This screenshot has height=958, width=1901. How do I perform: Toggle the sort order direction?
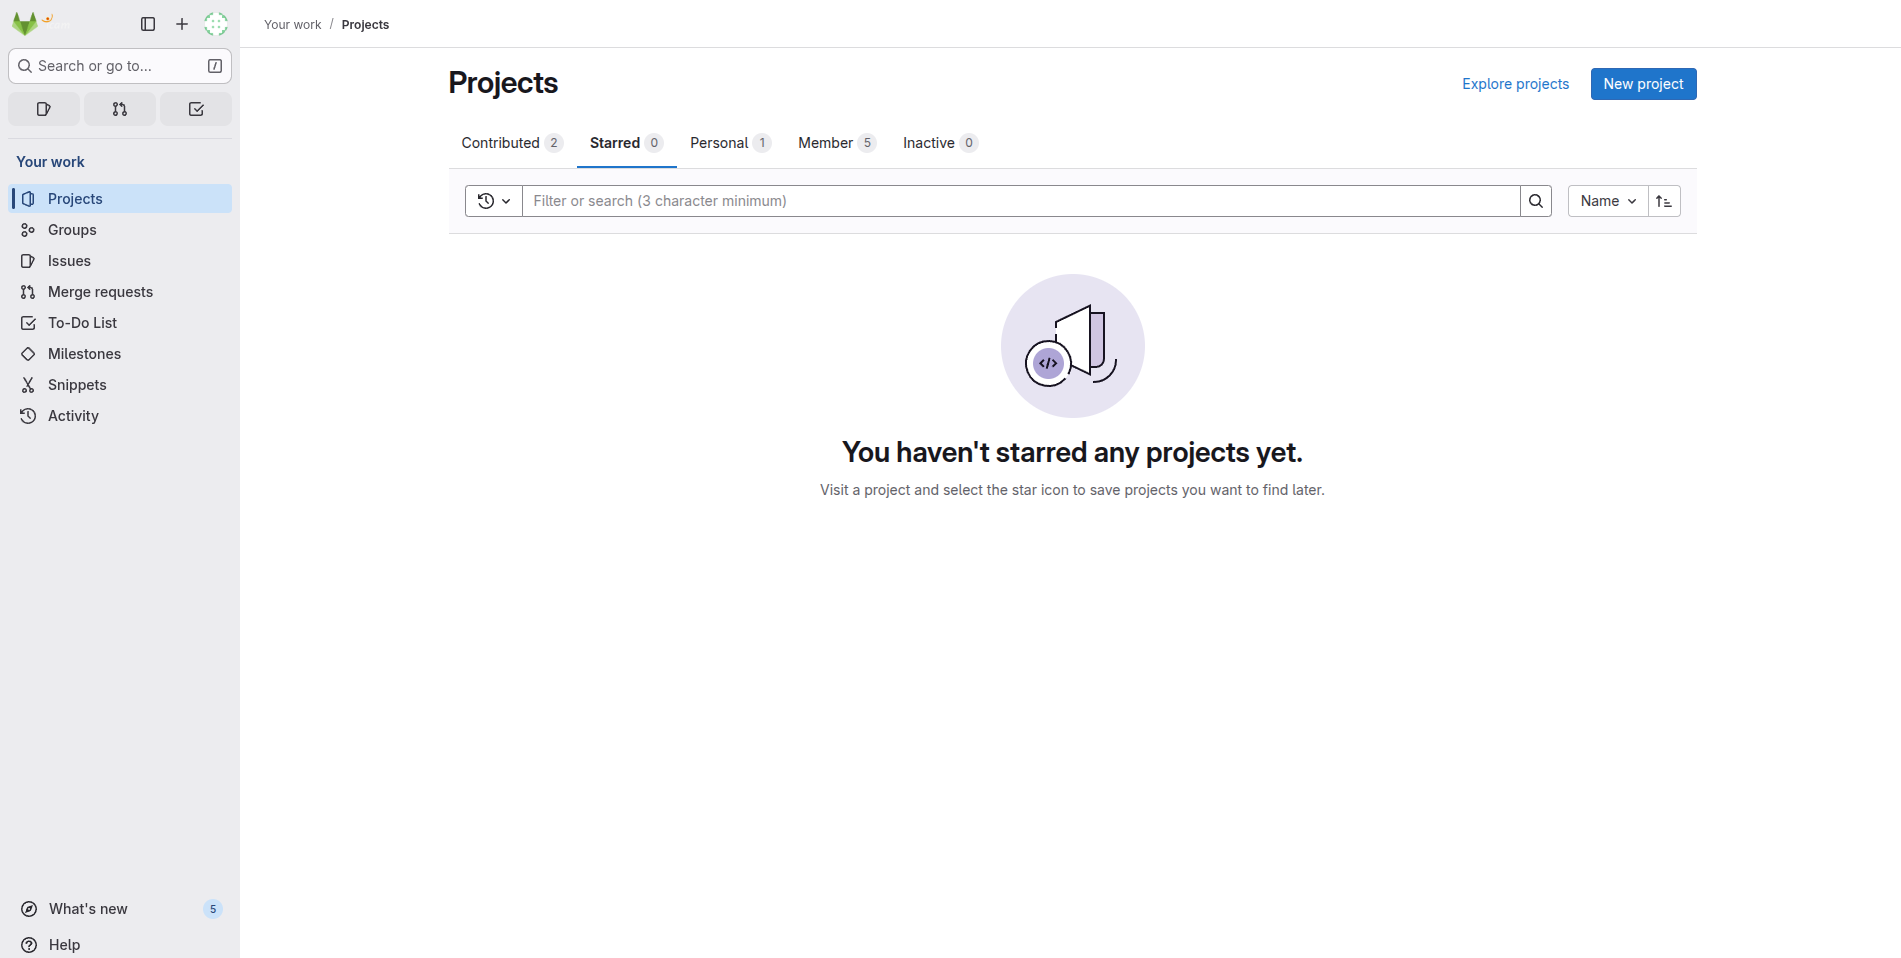point(1663,200)
